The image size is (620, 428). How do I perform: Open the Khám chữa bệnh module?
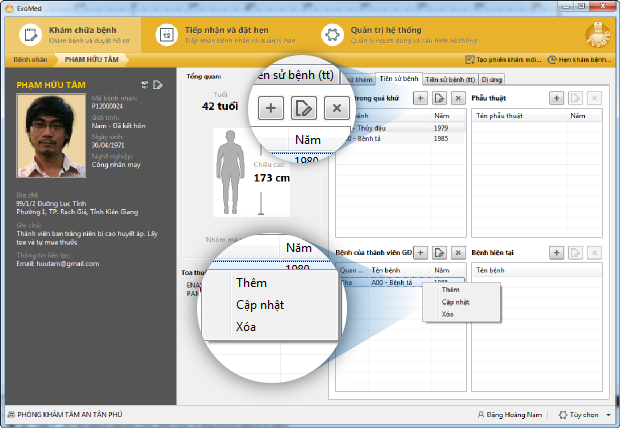coord(74,35)
